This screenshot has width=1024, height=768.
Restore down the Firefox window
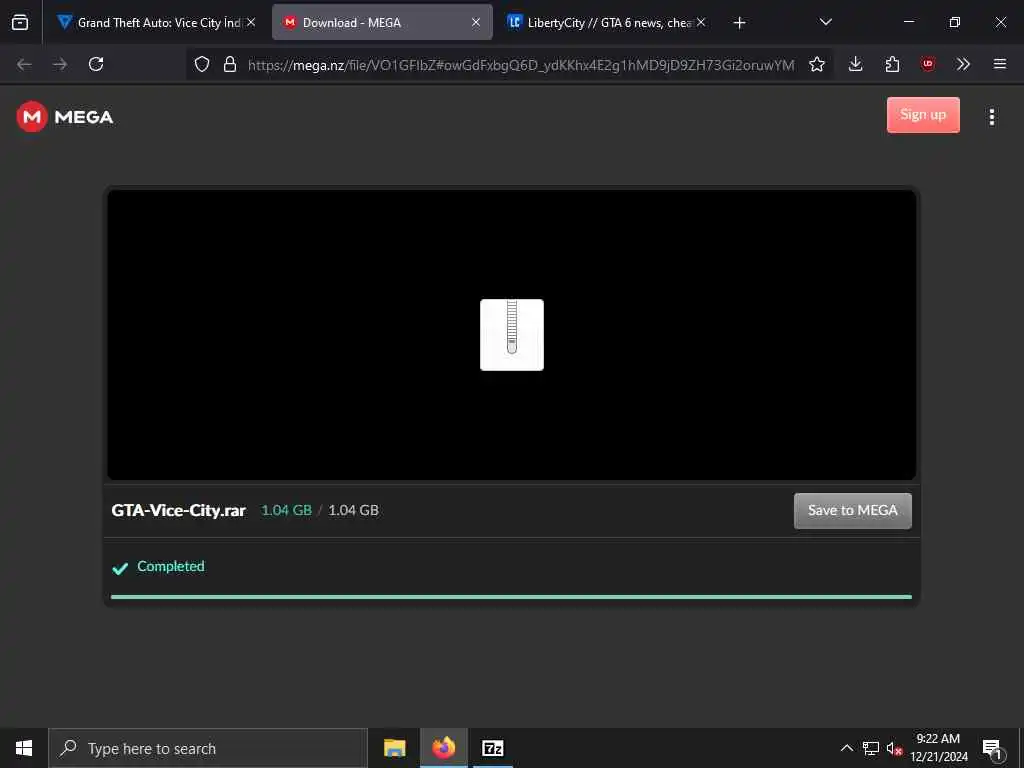click(x=954, y=22)
